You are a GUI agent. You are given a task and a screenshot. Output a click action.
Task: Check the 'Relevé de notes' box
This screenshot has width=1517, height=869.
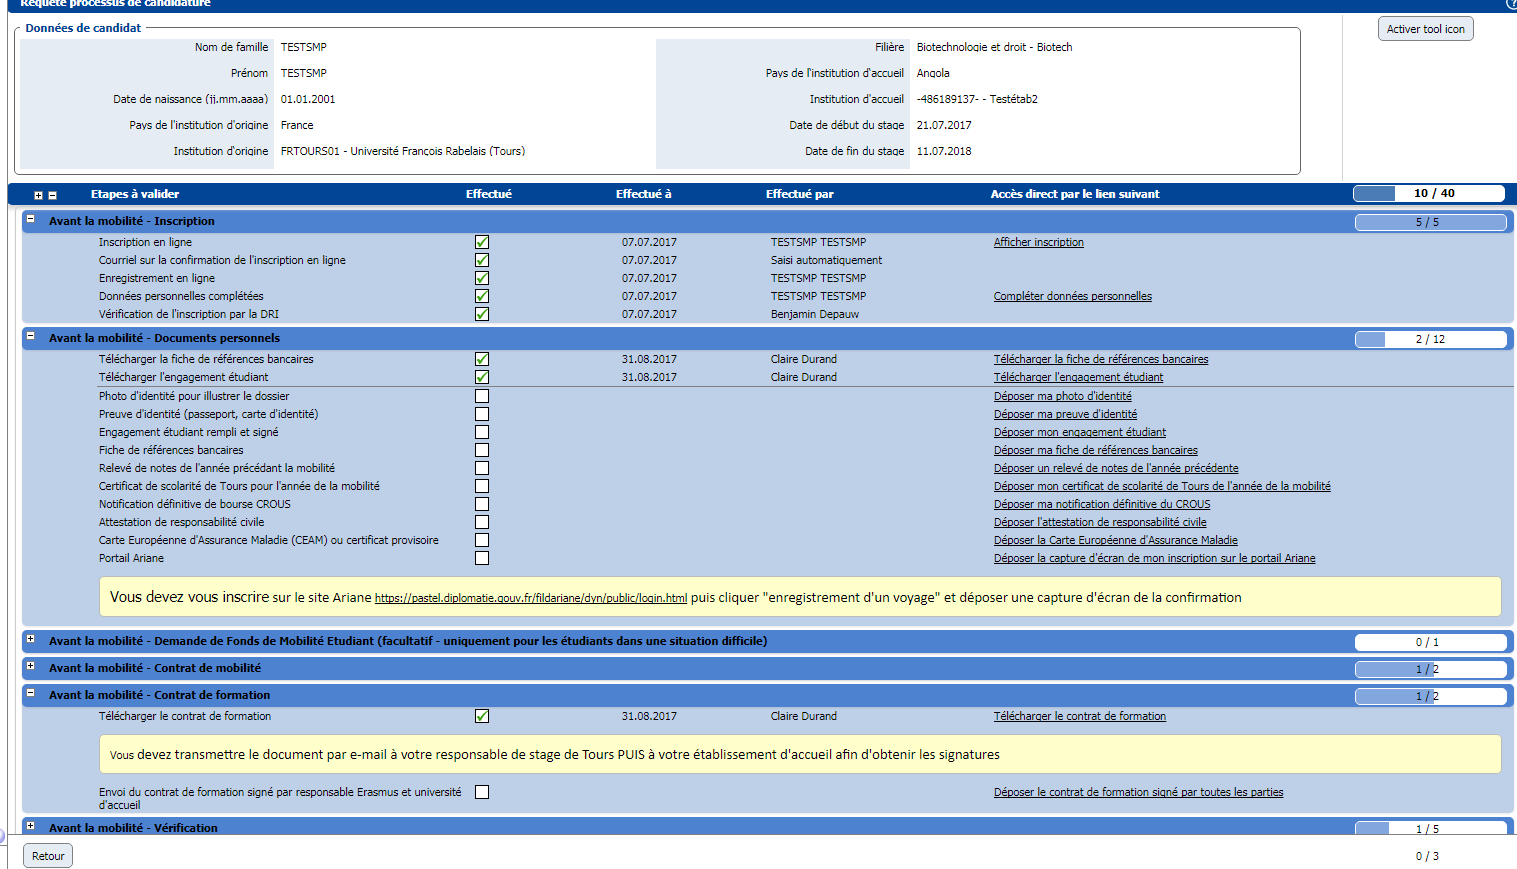tap(482, 468)
